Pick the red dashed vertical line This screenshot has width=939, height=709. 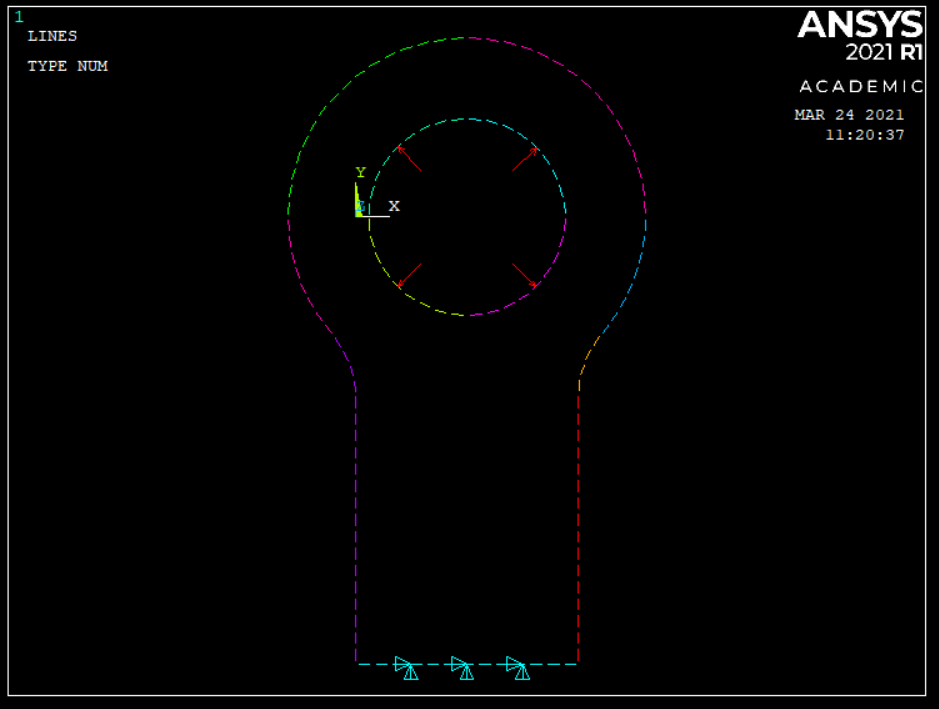coord(578,527)
